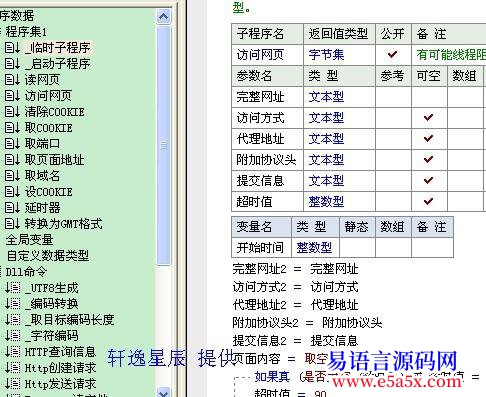The image size is (486, 397).
Task: Click the 如果真 statement in code
Action: click(x=272, y=377)
